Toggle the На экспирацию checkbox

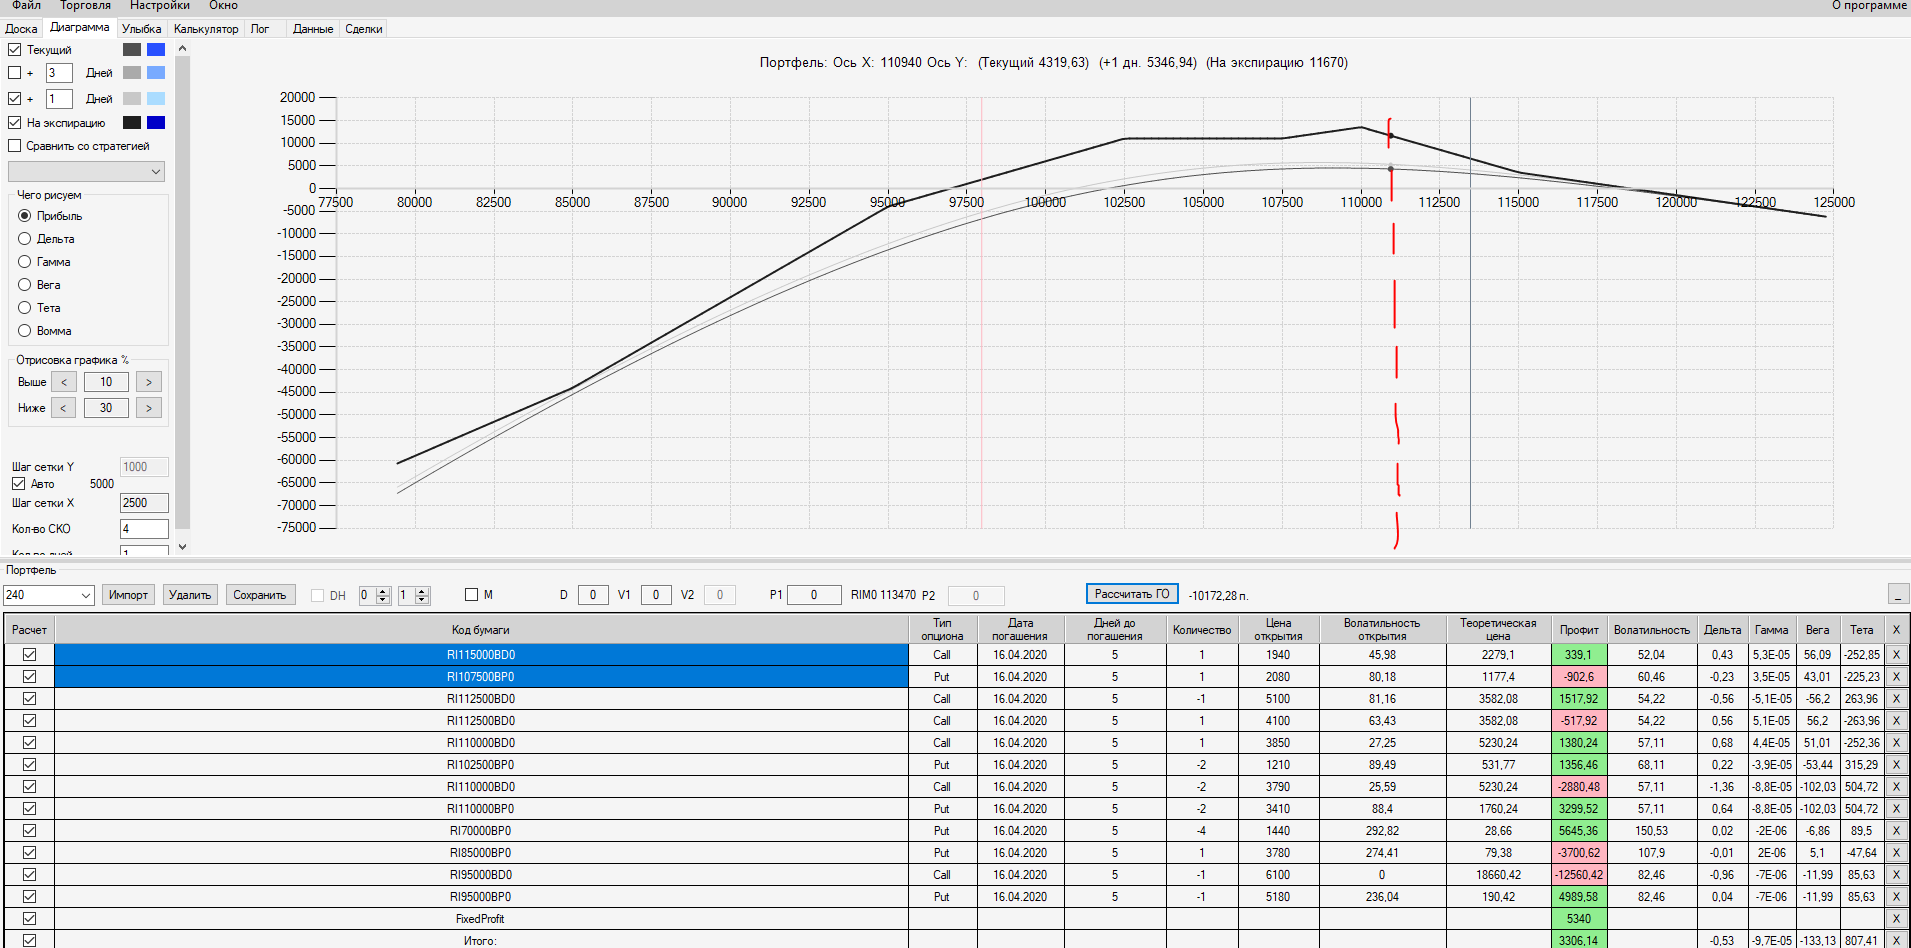point(15,123)
